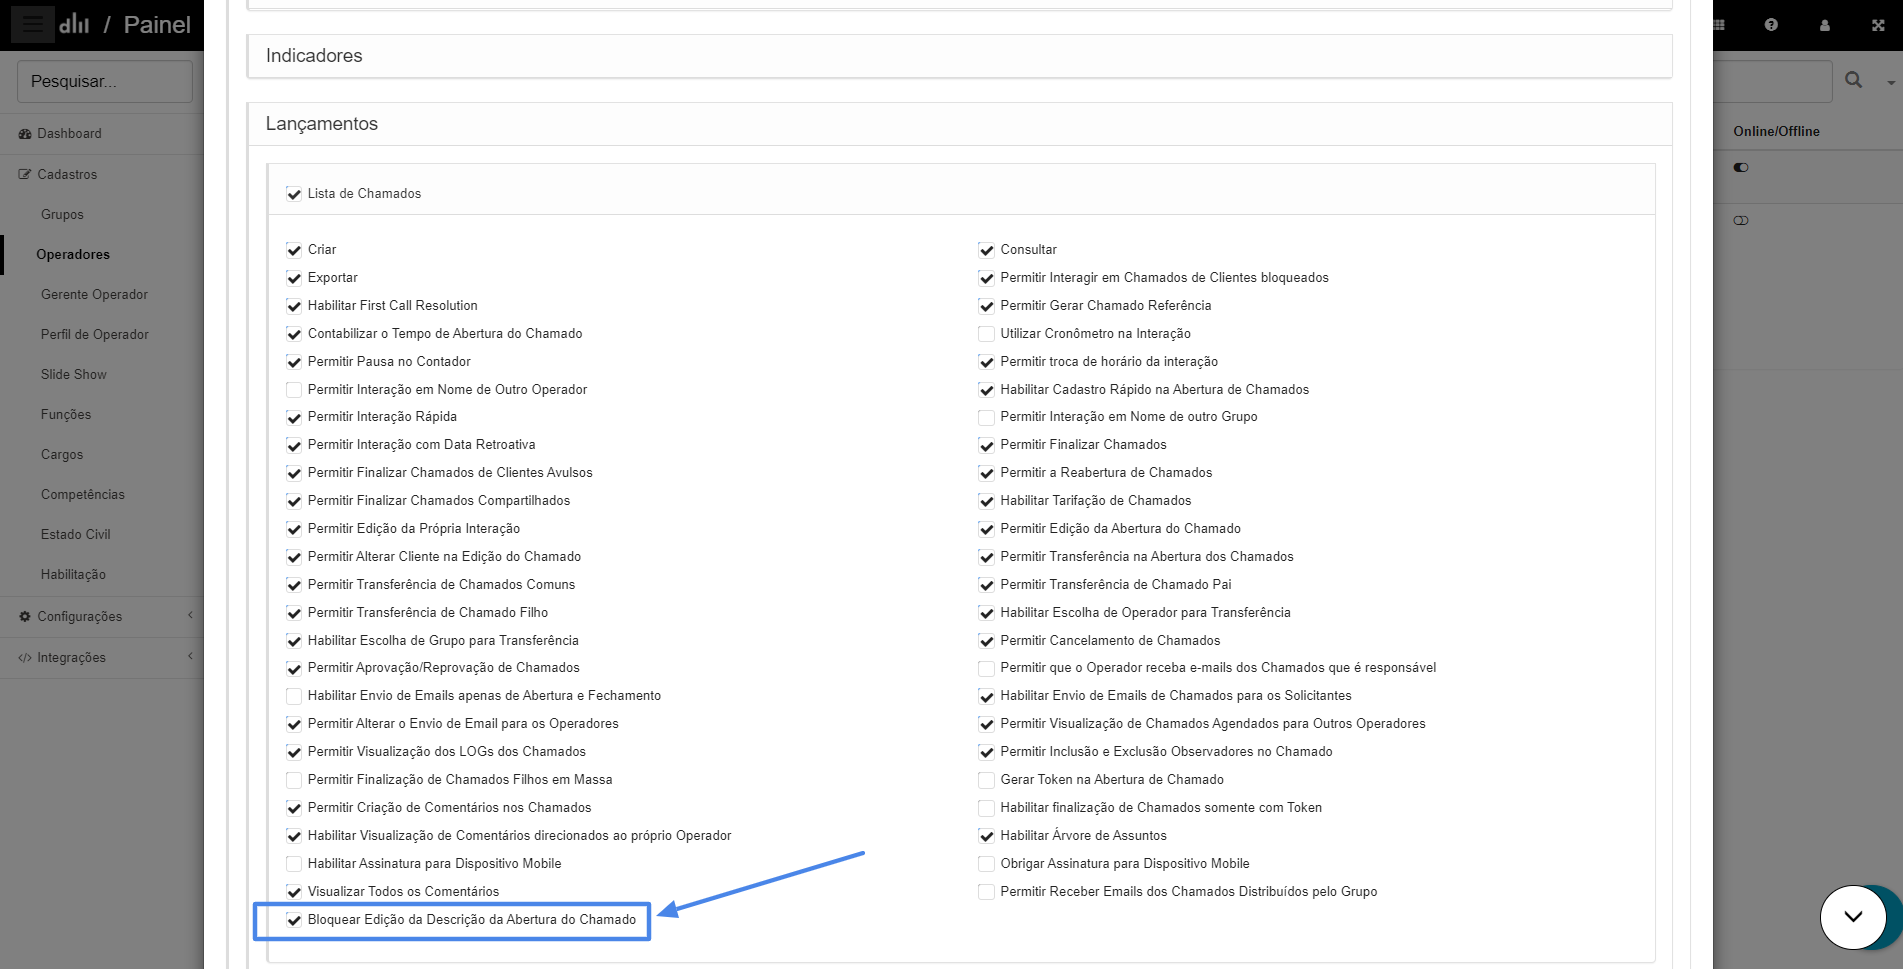Click the Painel breadcrumb title
1903x969 pixels.
[157, 25]
